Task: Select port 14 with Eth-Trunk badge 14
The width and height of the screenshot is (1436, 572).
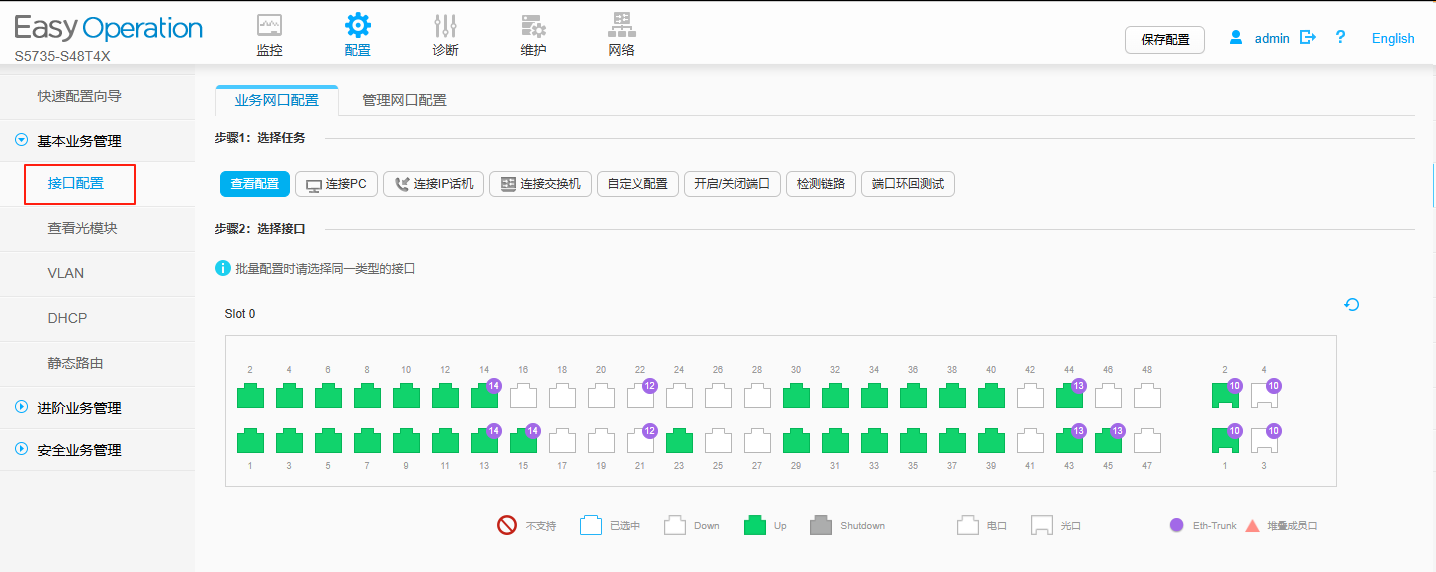Action: coord(484,396)
